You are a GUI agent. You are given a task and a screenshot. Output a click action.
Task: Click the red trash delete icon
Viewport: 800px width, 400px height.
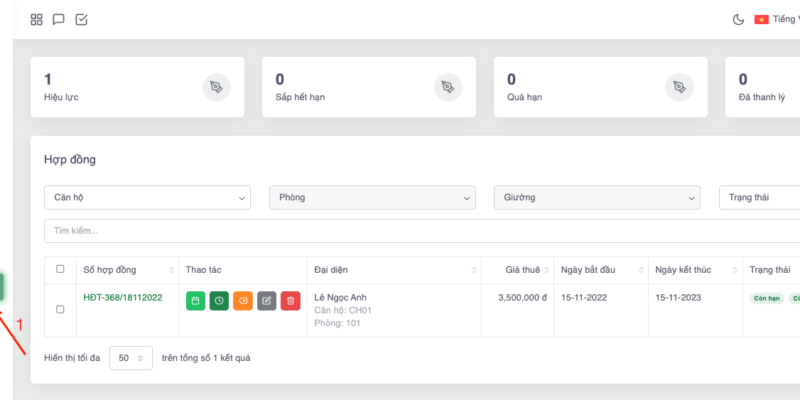click(x=290, y=300)
